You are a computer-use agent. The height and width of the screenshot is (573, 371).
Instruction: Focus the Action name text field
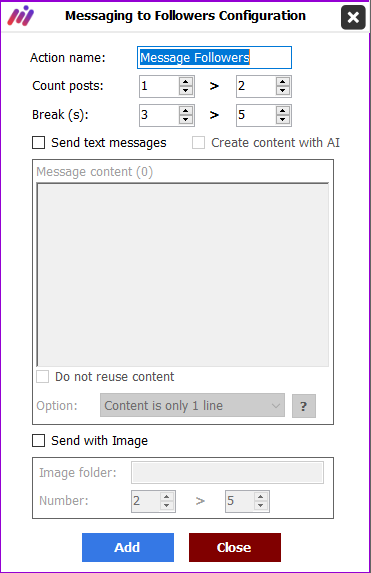(215, 57)
